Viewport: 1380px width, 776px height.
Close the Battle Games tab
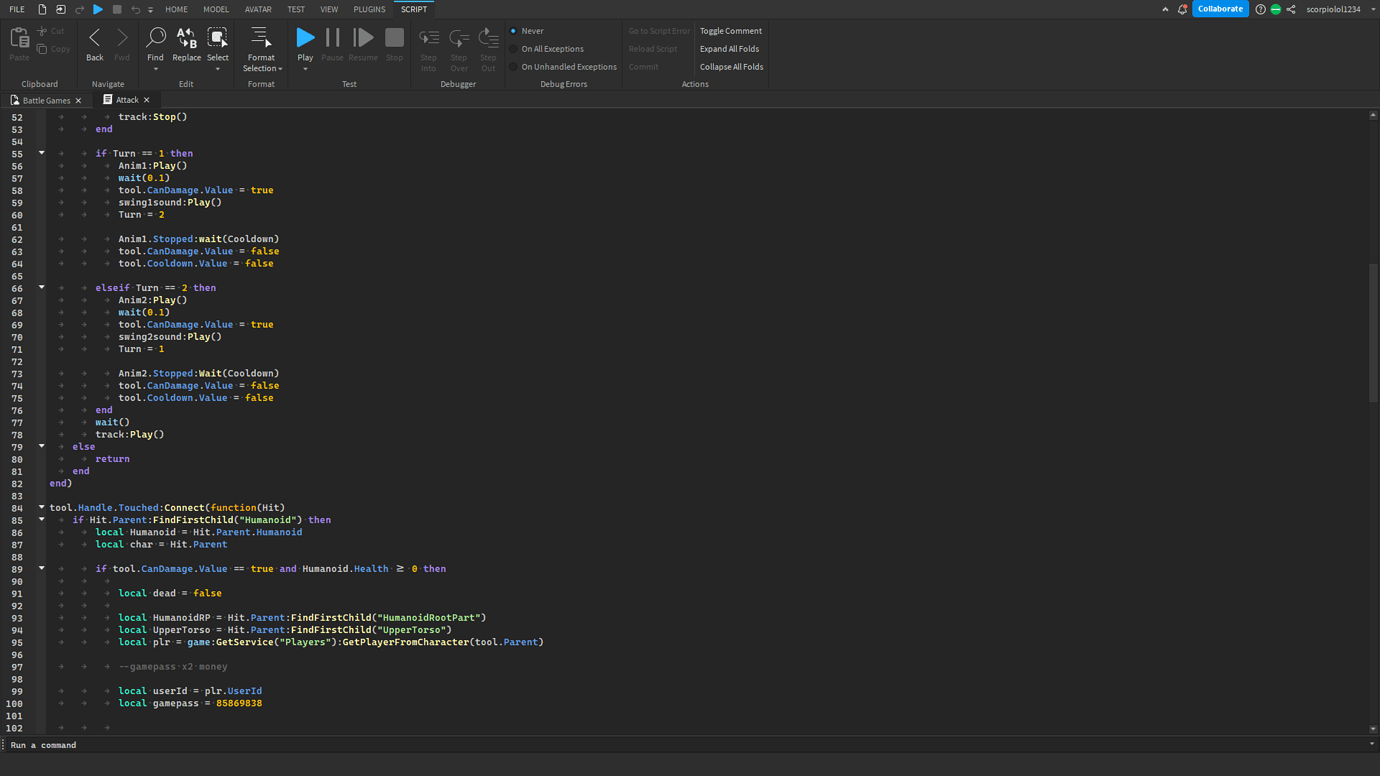point(78,100)
